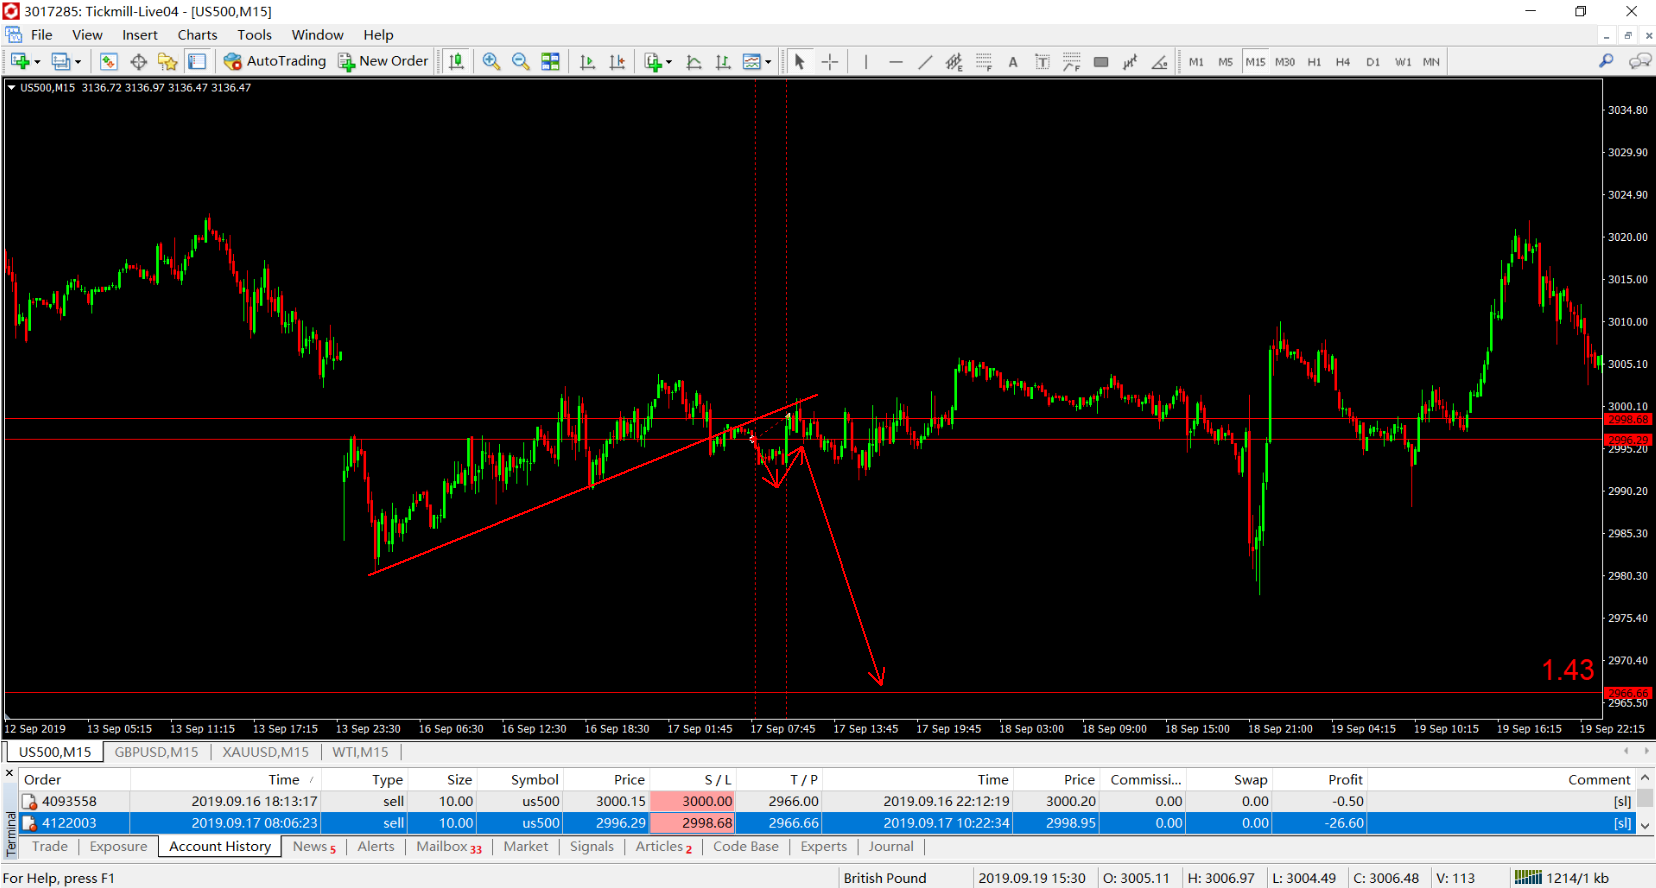Open the Trade tab in terminal
Screen dimensions: 1656x888
coord(50,846)
